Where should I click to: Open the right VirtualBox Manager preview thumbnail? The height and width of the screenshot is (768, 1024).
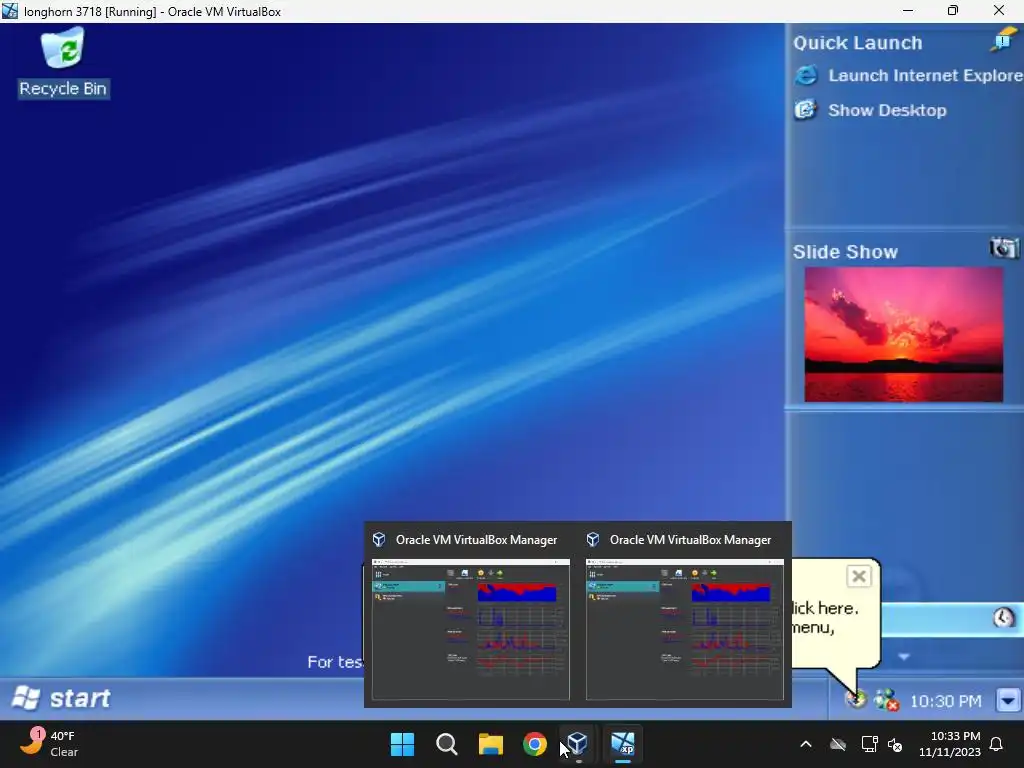point(684,629)
